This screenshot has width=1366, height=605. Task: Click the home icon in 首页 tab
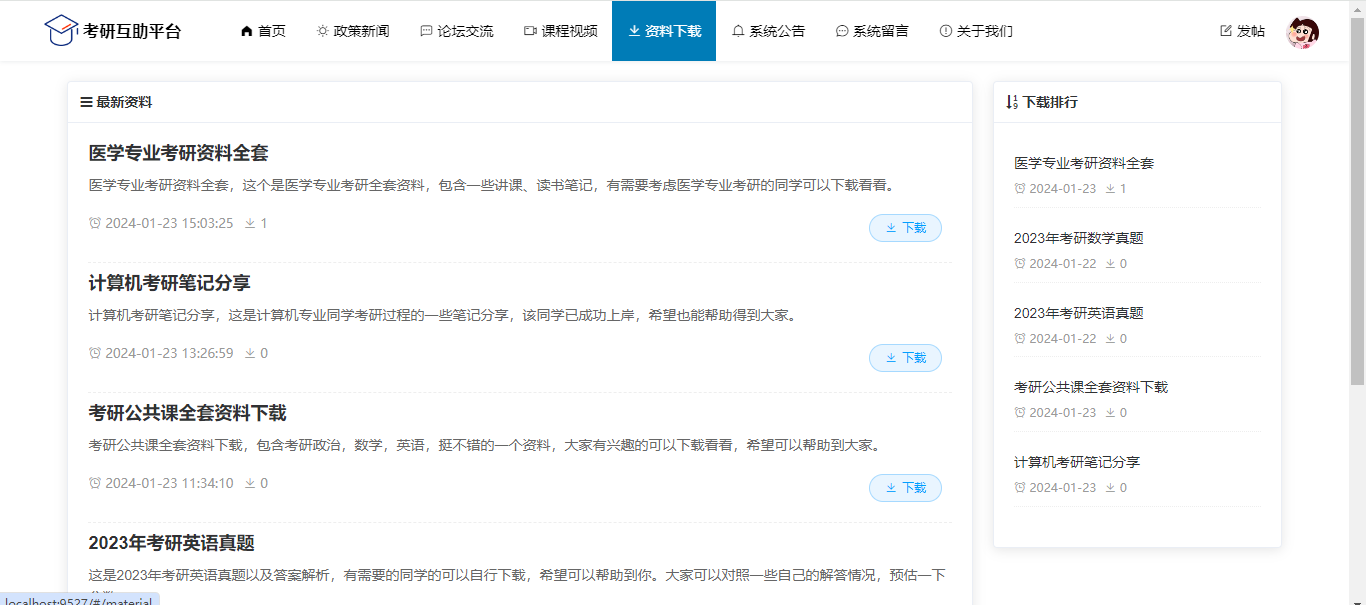(x=247, y=31)
